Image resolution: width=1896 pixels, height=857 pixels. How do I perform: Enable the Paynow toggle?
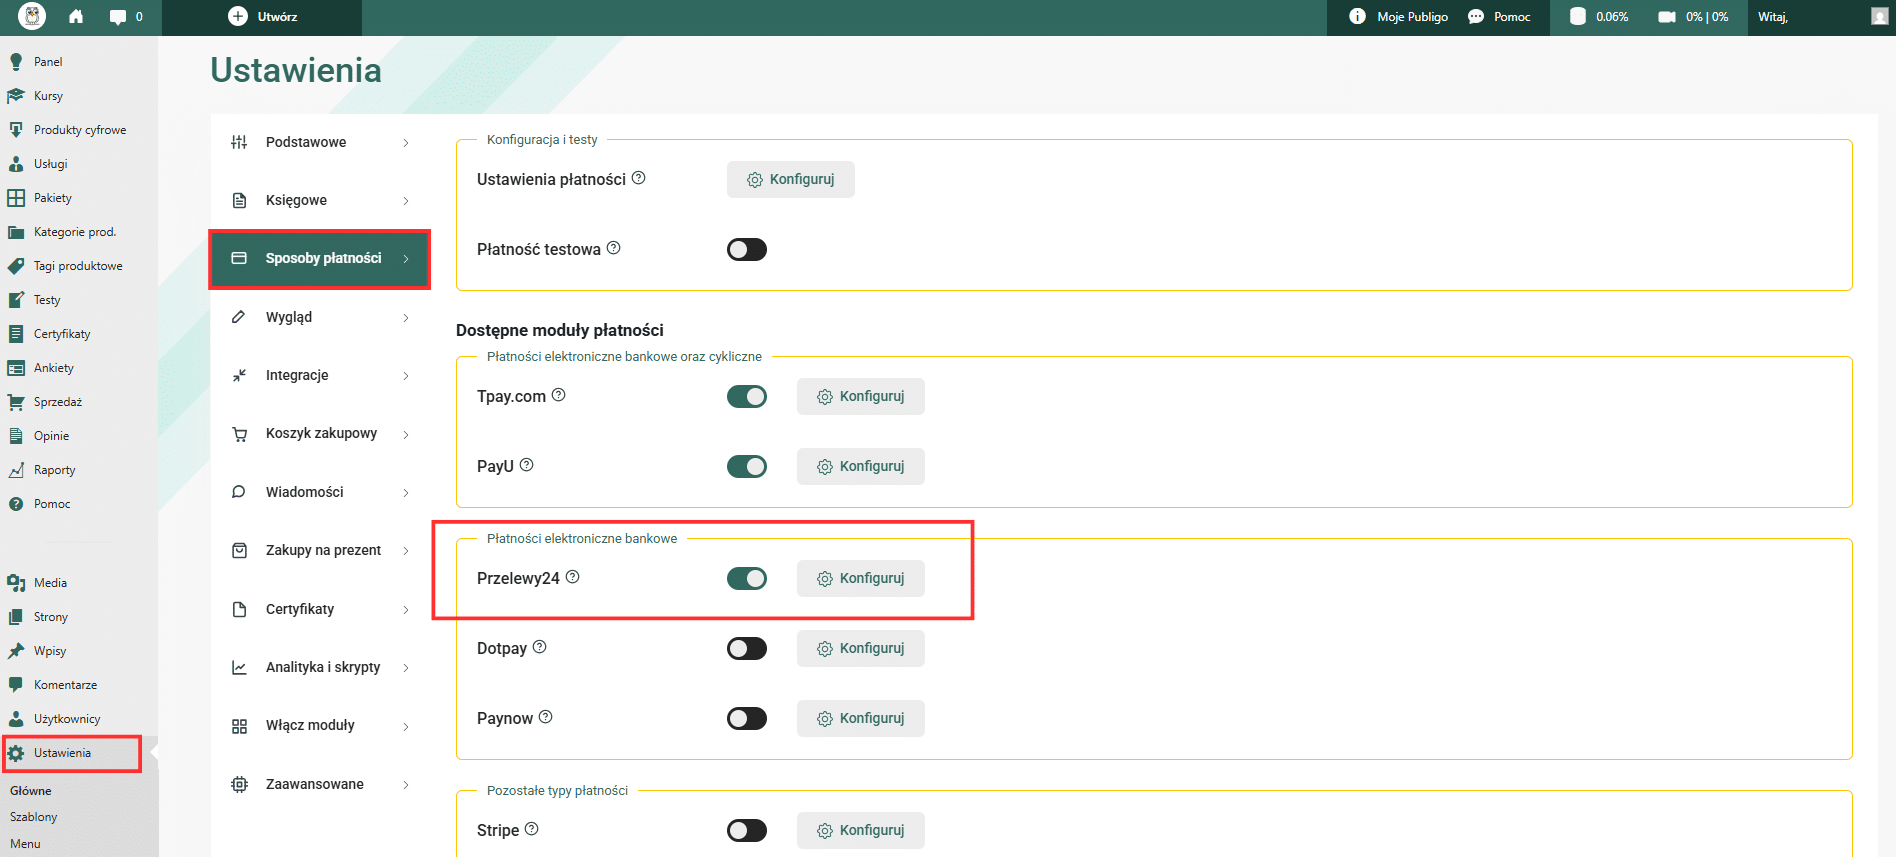(747, 718)
